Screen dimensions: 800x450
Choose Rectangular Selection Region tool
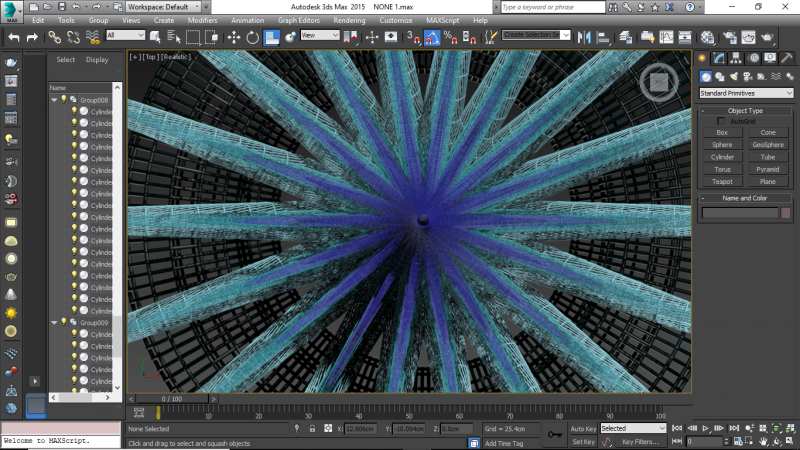point(193,37)
